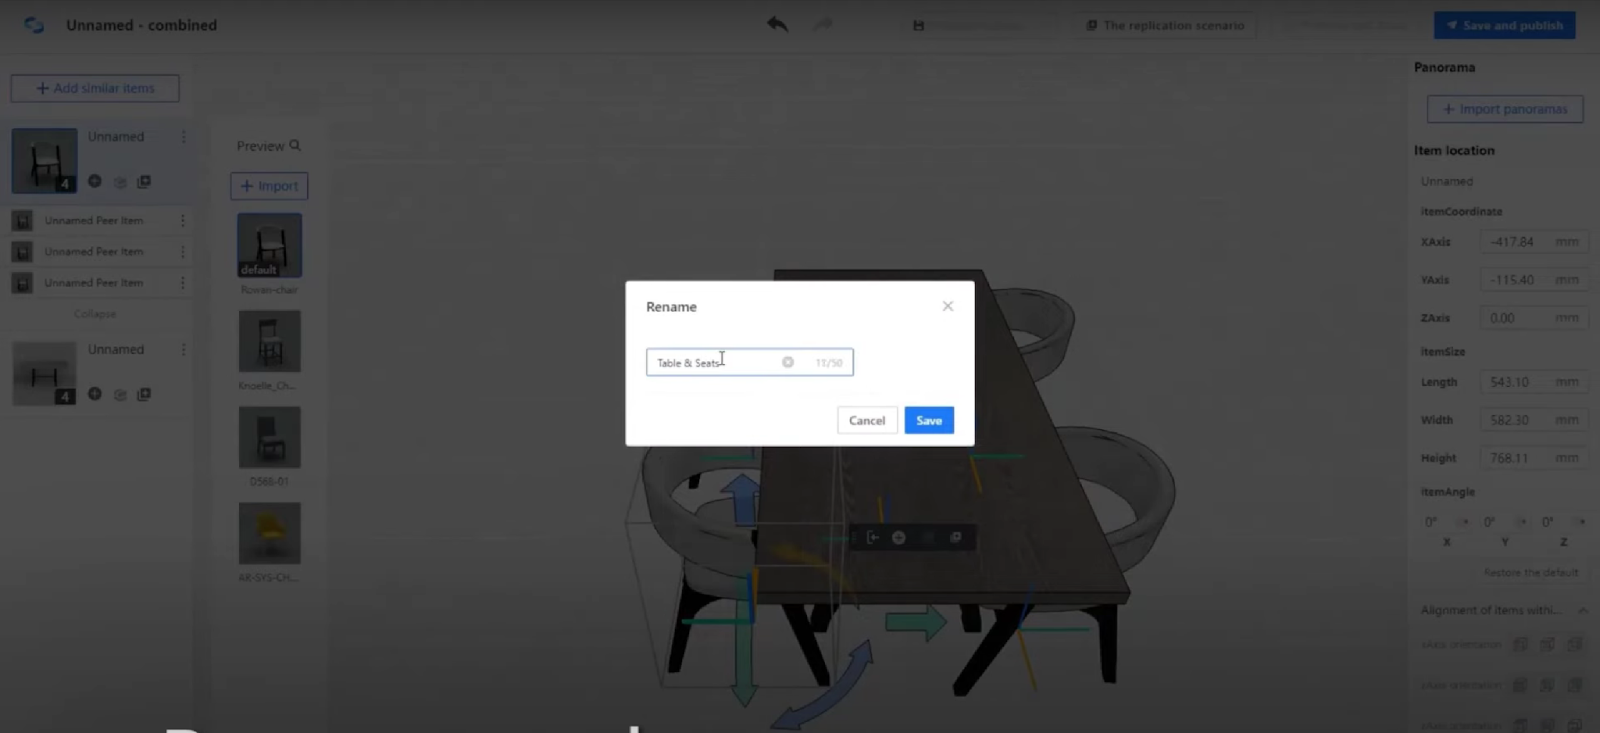Click the Unnamed item location name

click(1447, 181)
